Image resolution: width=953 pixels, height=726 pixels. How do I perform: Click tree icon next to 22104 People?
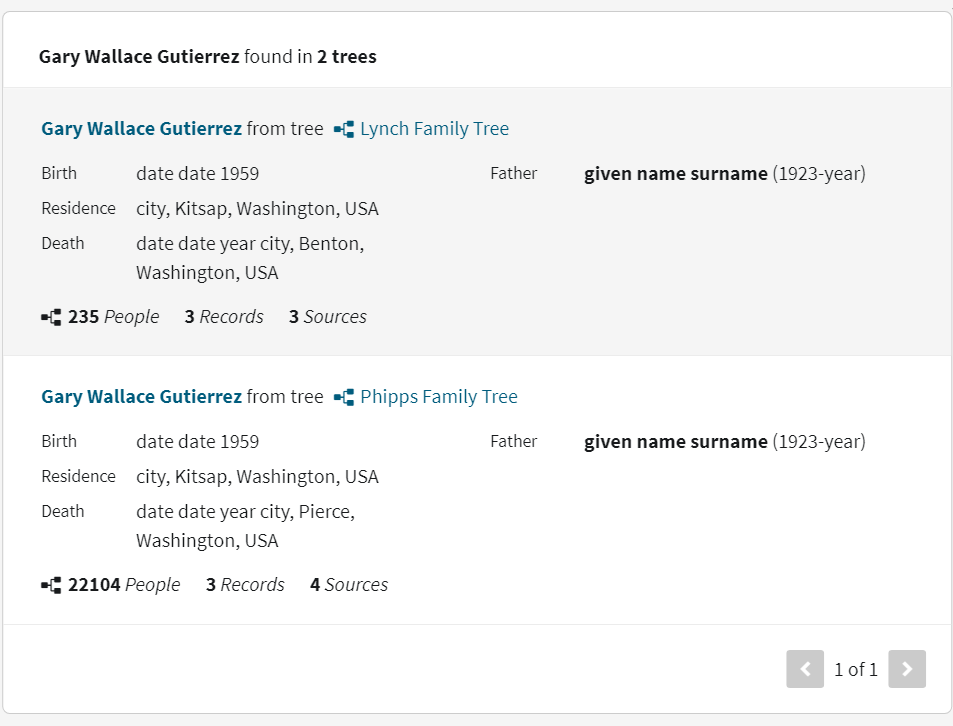pos(51,585)
